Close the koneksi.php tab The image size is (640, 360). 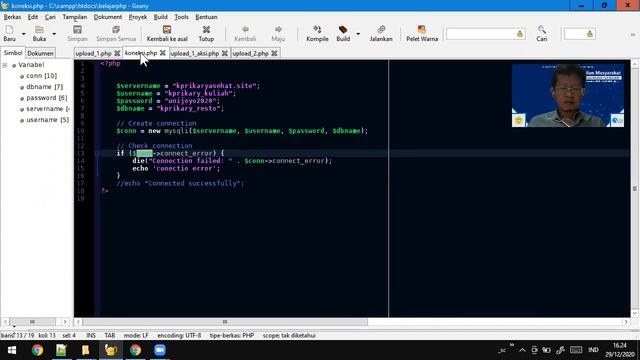(x=162, y=53)
